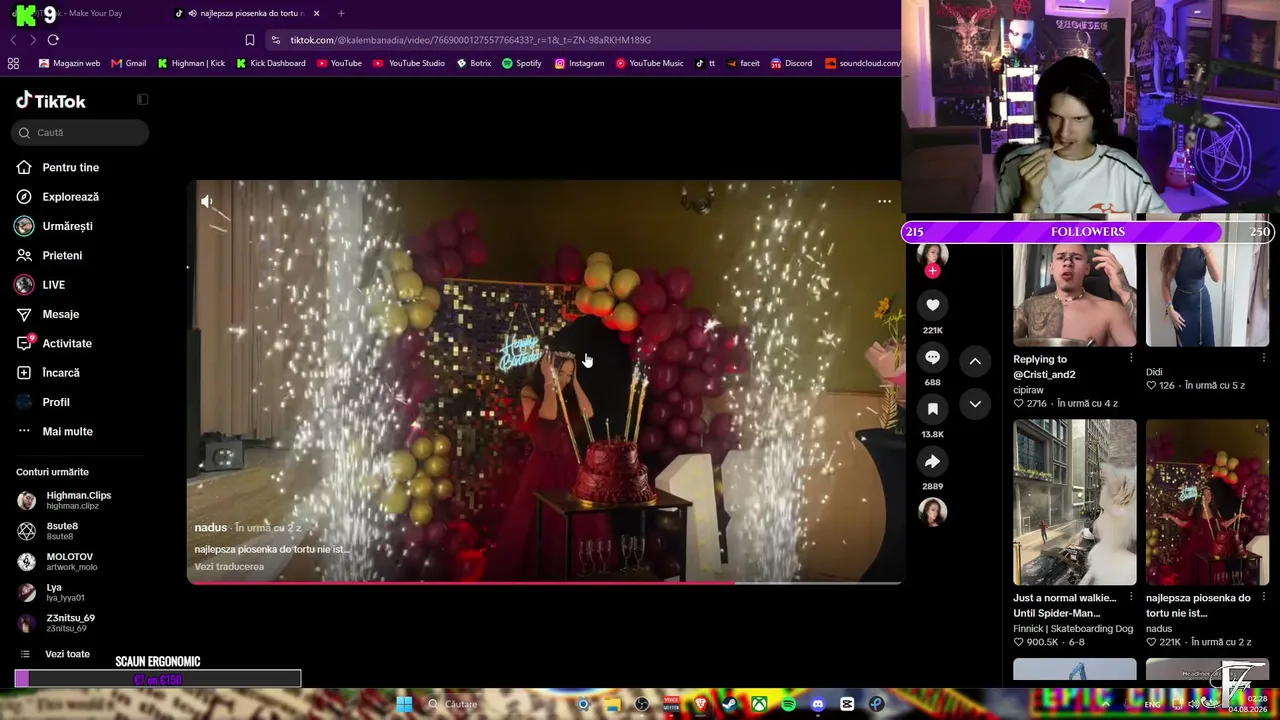Open options for Replying to @Cristi_and2 card

(1131, 358)
